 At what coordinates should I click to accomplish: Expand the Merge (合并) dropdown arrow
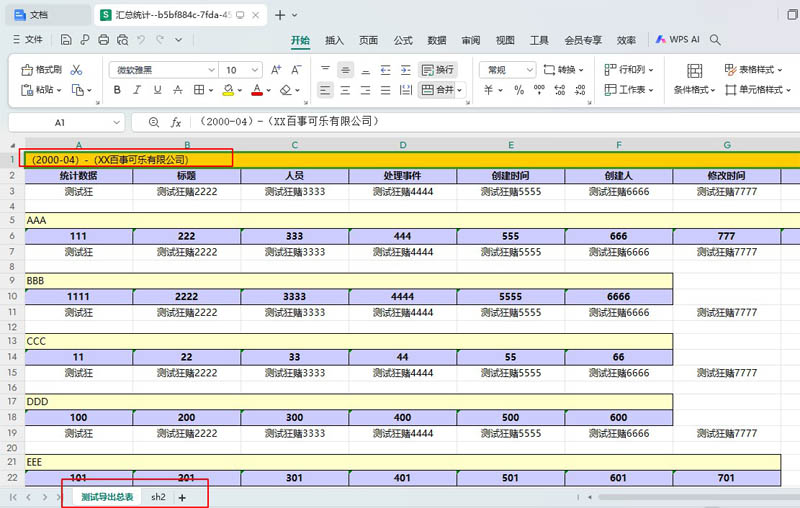click(x=460, y=90)
